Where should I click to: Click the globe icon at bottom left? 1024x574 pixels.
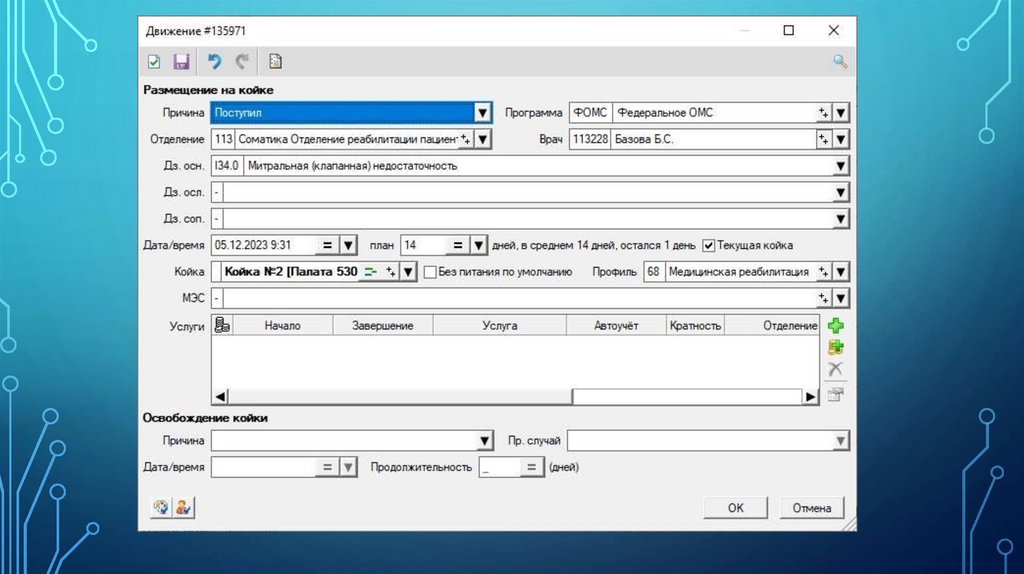click(159, 507)
